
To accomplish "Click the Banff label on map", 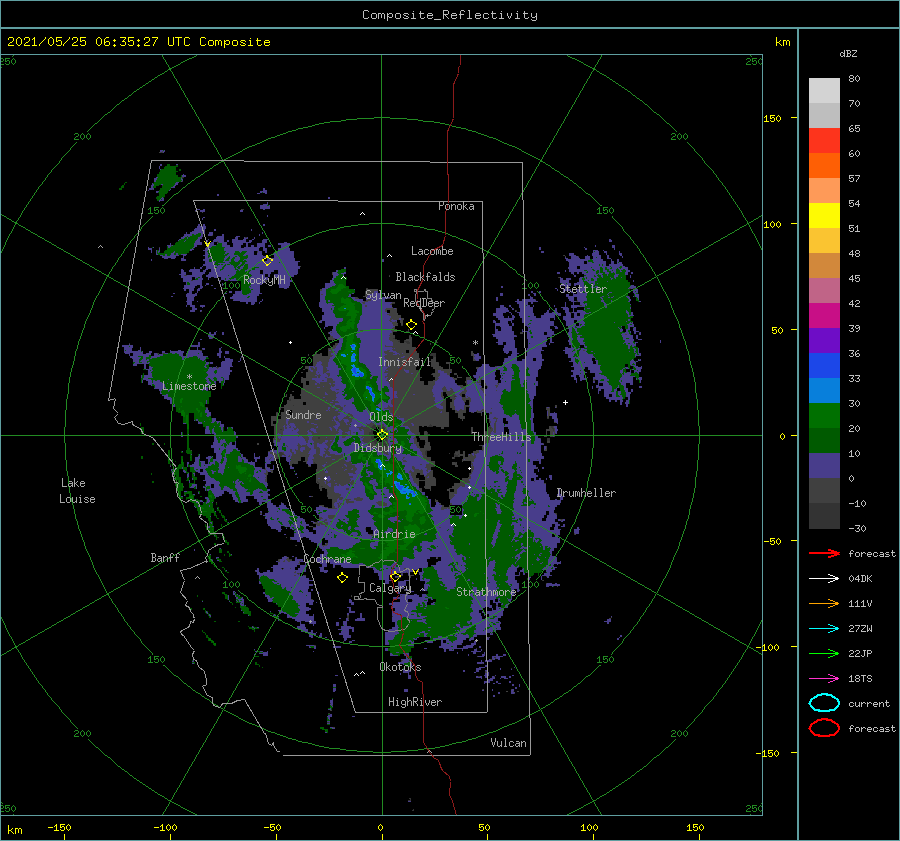I will [165, 558].
